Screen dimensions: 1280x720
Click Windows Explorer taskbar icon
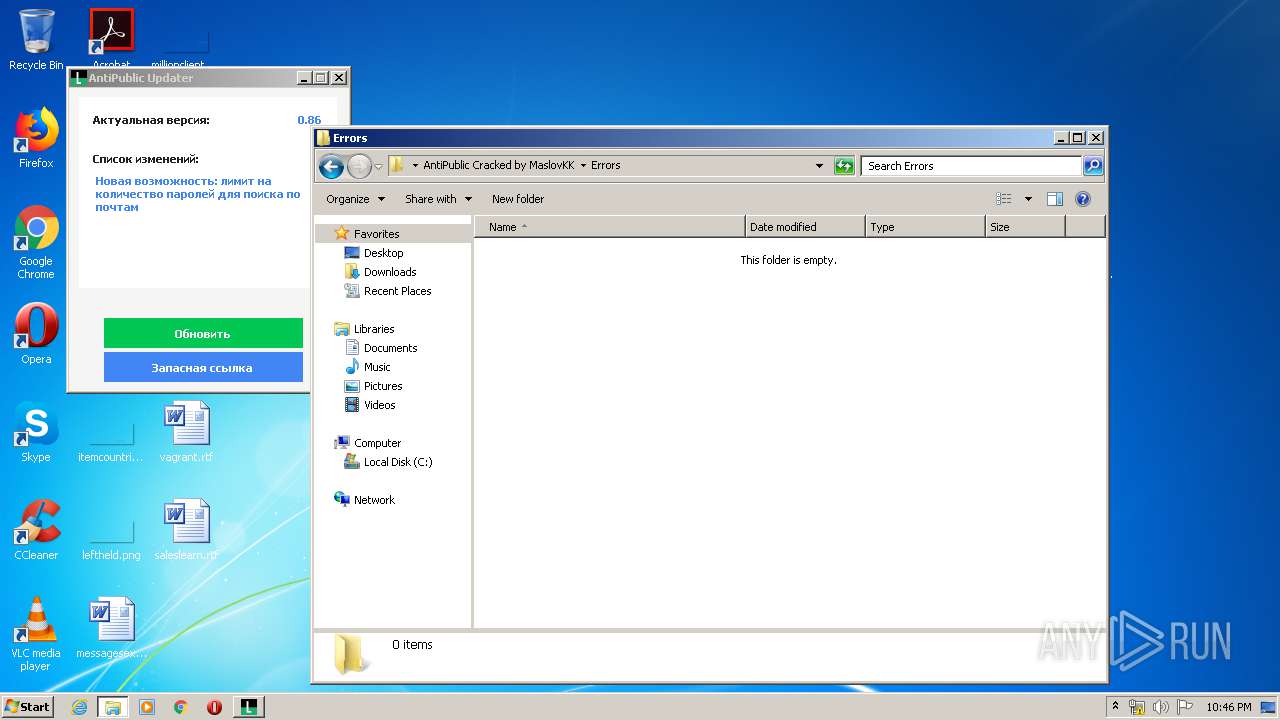point(113,707)
